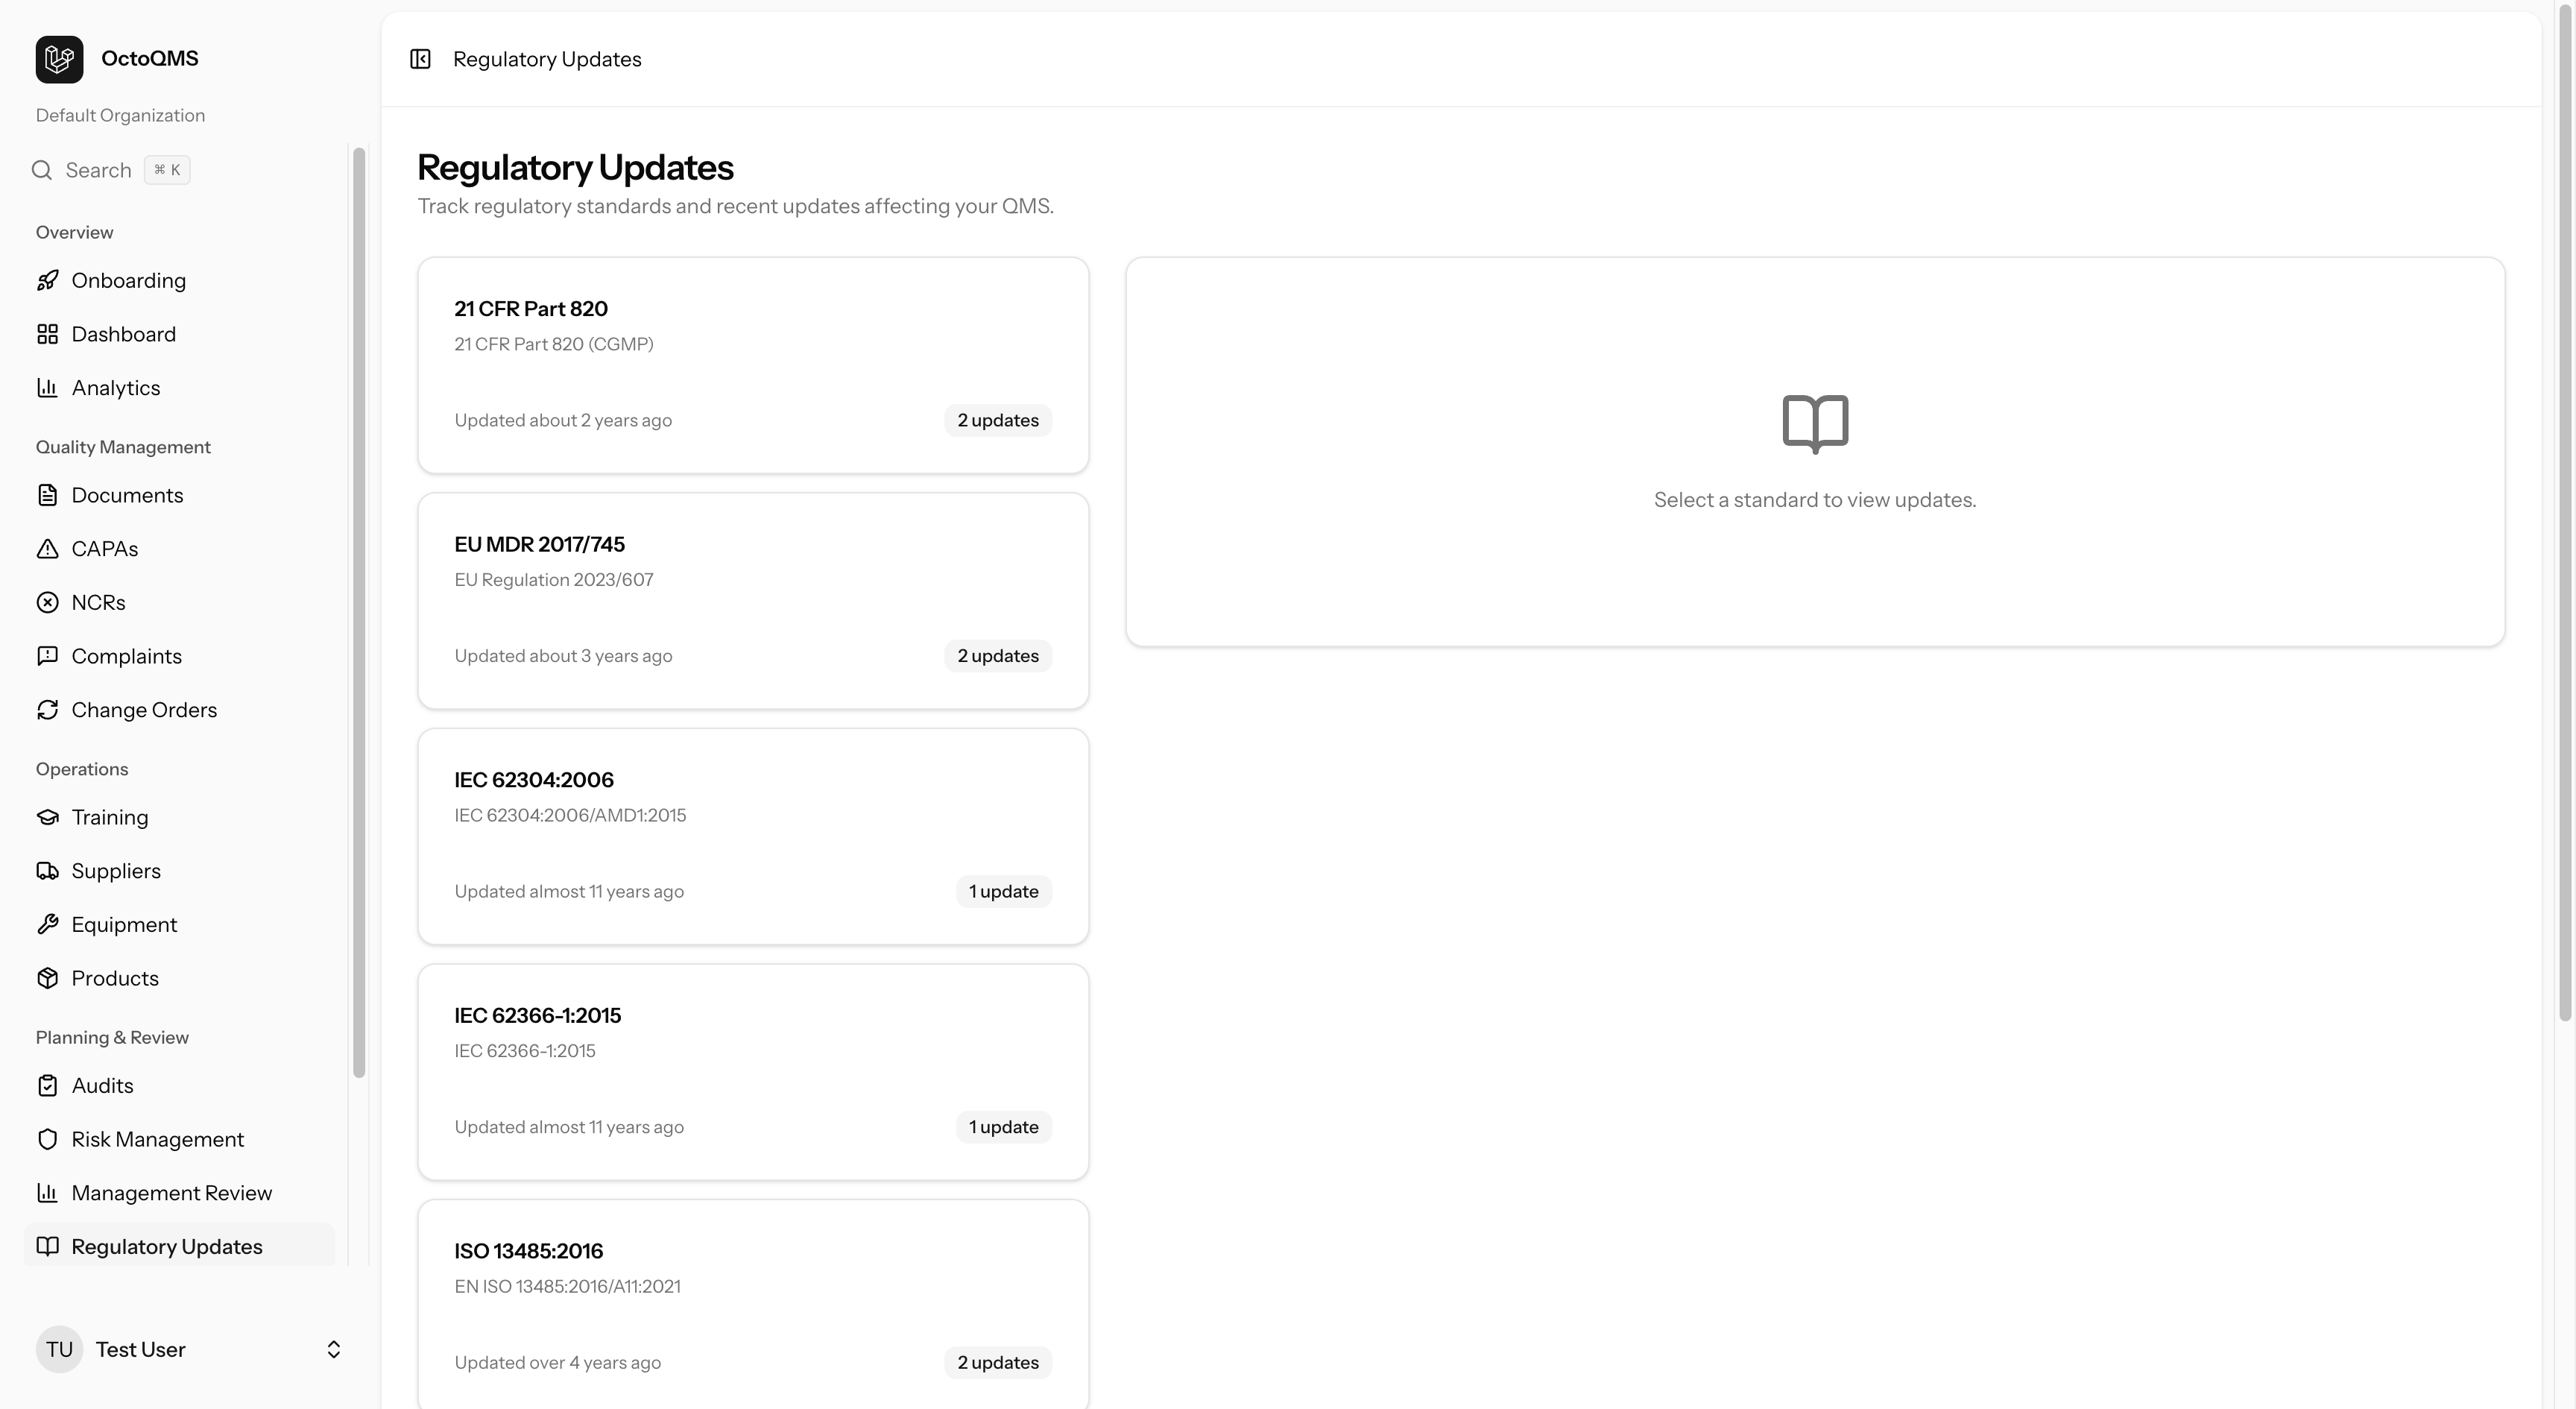
Task: Click the main page vertical scrollbar
Action: tap(2565, 512)
